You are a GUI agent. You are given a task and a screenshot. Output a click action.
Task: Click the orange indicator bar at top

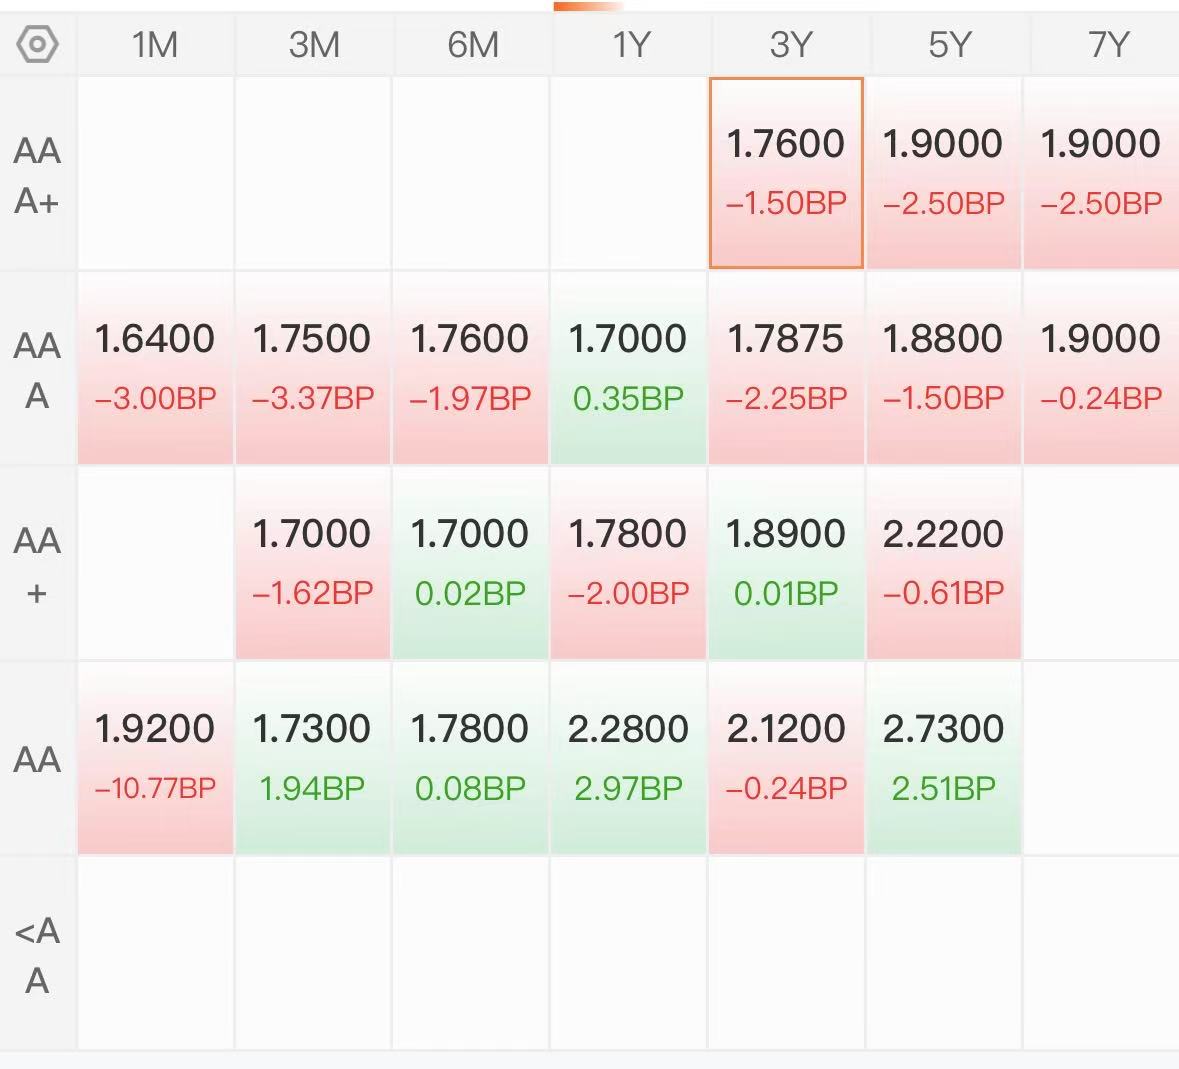click(588, 6)
